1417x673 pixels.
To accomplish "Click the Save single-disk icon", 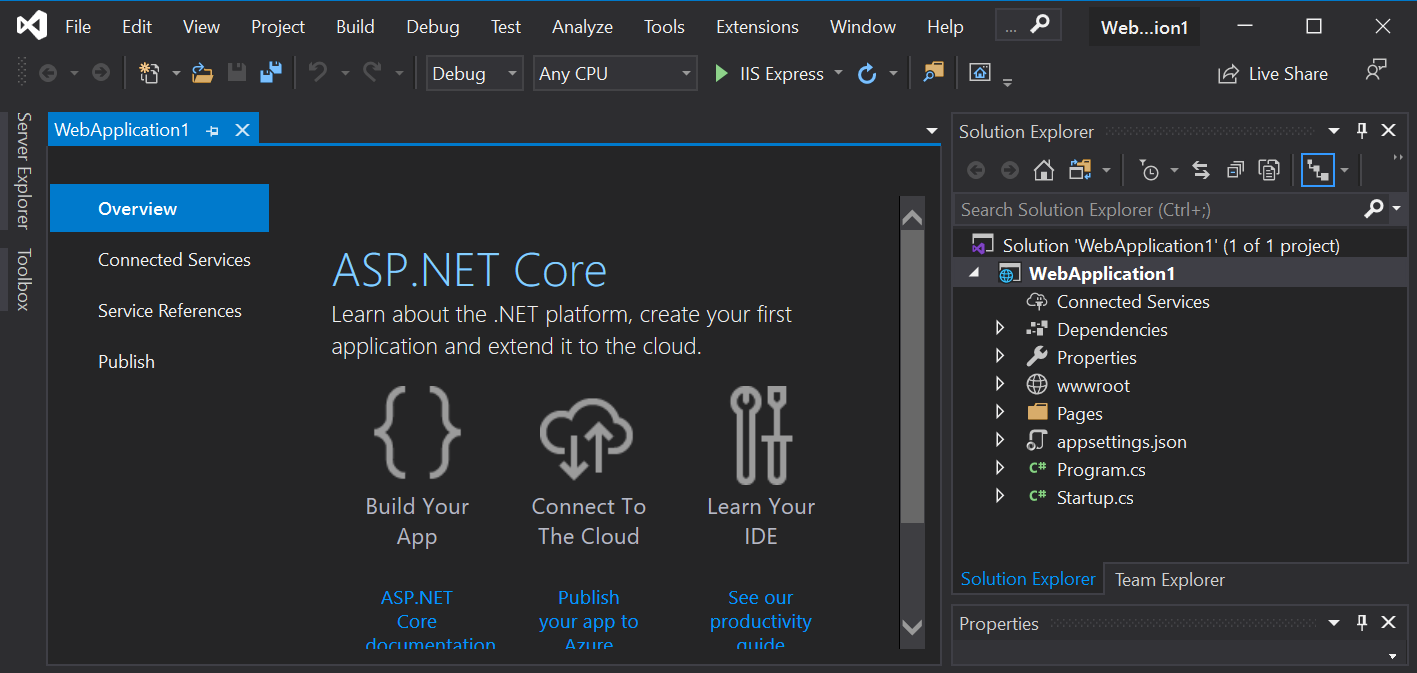I will [x=237, y=72].
